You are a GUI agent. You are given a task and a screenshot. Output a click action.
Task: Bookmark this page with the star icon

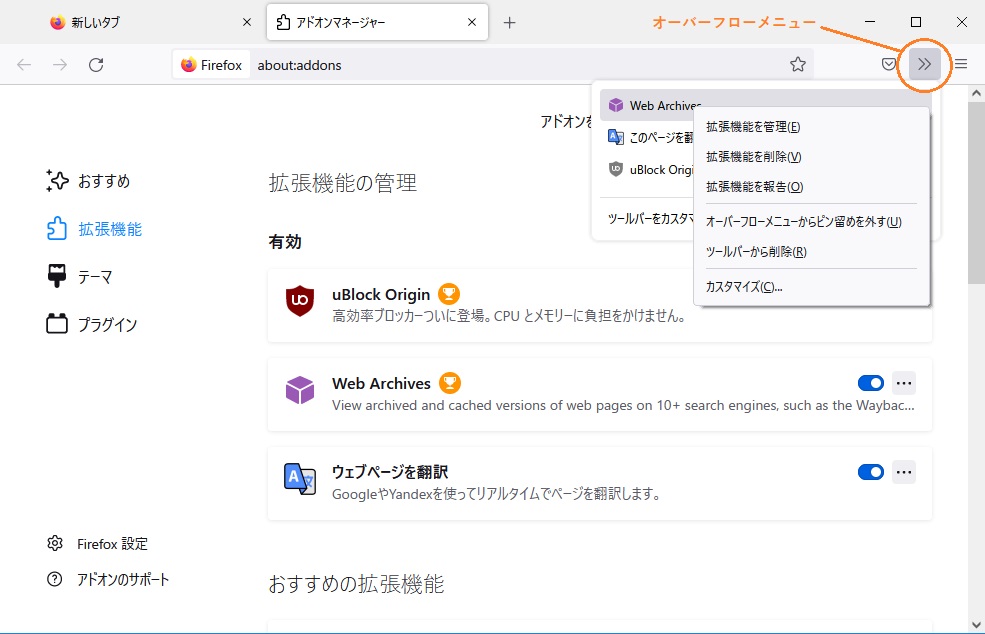pyautogui.click(x=797, y=65)
